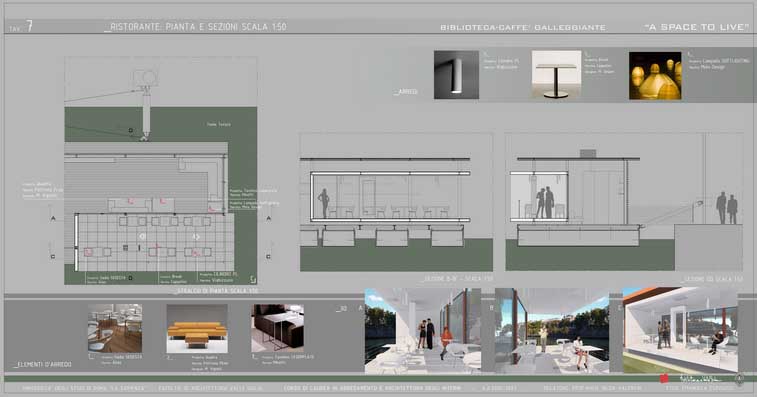Click the Sezione B-B drawing
This screenshot has width=757, height=397.
tap(396, 202)
